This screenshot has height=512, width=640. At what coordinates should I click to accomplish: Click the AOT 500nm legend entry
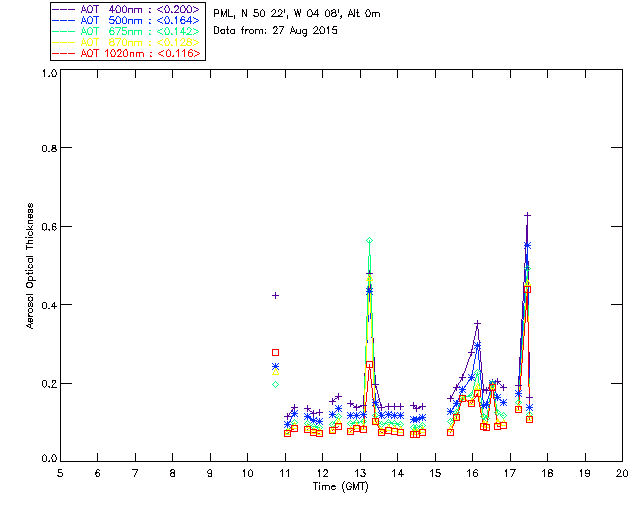[x=126, y=20]
